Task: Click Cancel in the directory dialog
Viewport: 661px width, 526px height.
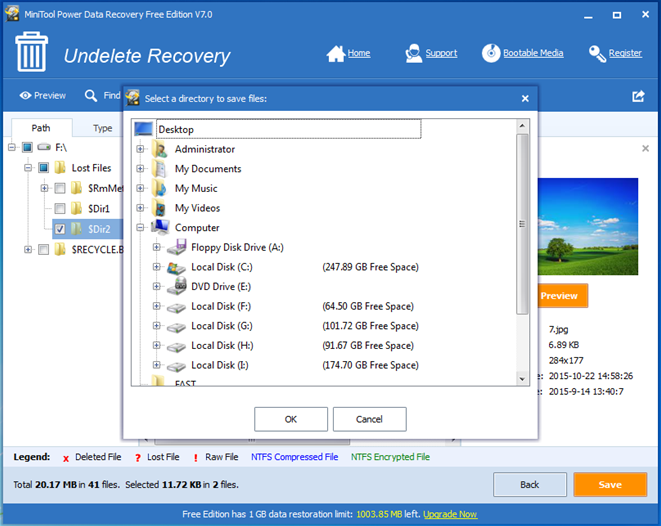Action: 369,419
